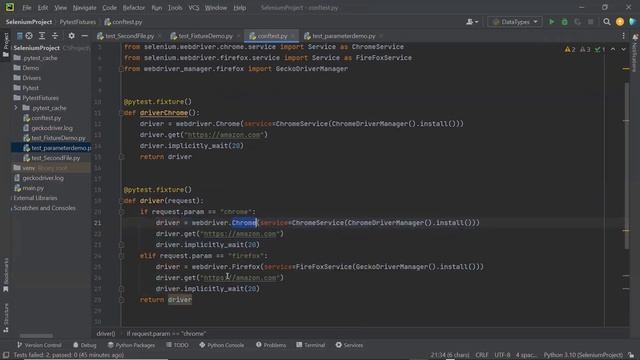Select the Drivers folder
The height and width of the screenshot is (360, 640).
pyautogui.click(x=31, y=78)
